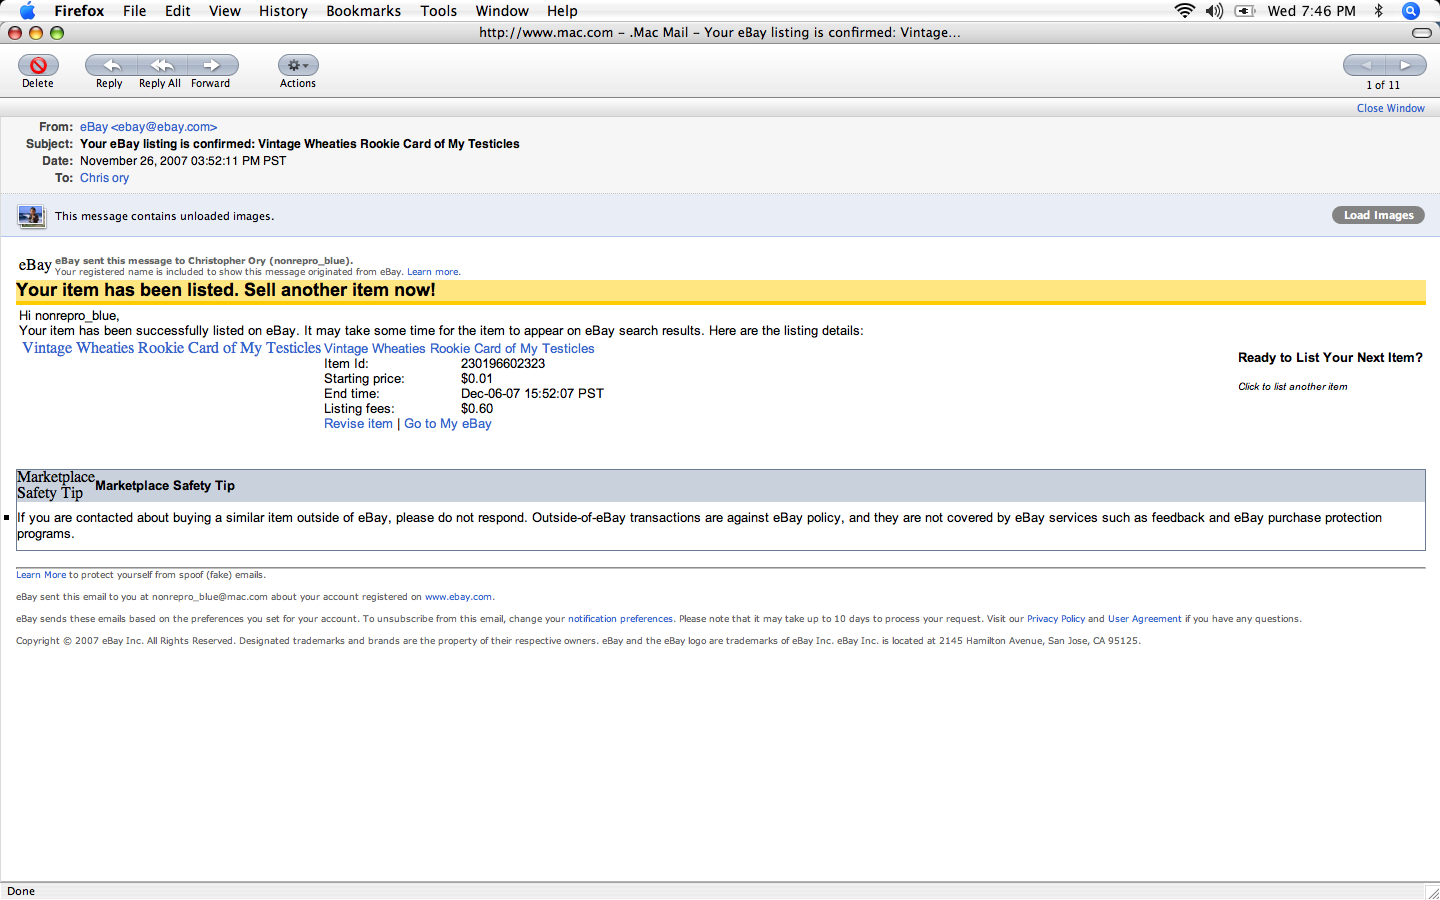Viewport: 1440px width, 900px height.
Task: Open Spotlight search in the menu bar
Action: coord(1411,11)
